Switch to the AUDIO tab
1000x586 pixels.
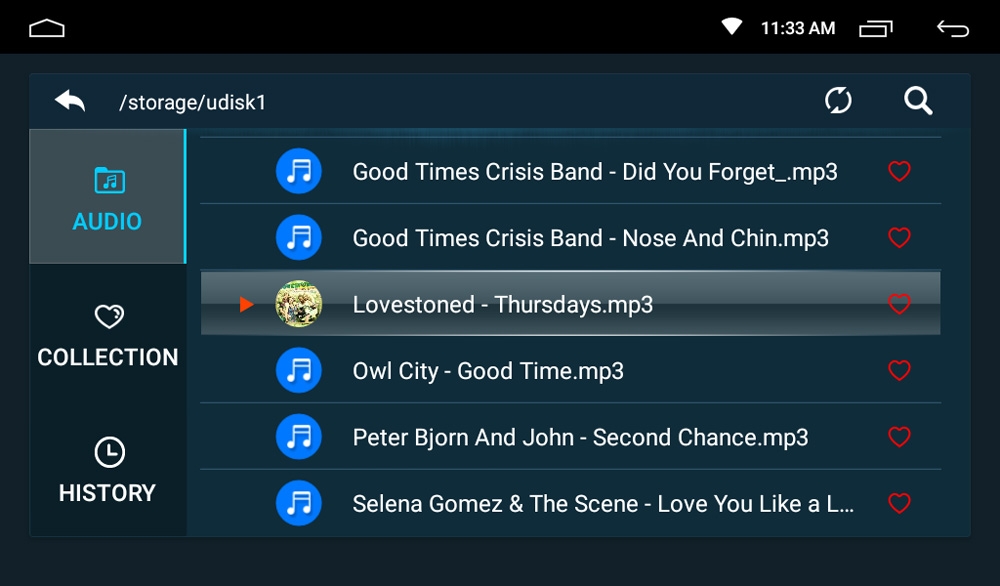[x=107, y=198]
